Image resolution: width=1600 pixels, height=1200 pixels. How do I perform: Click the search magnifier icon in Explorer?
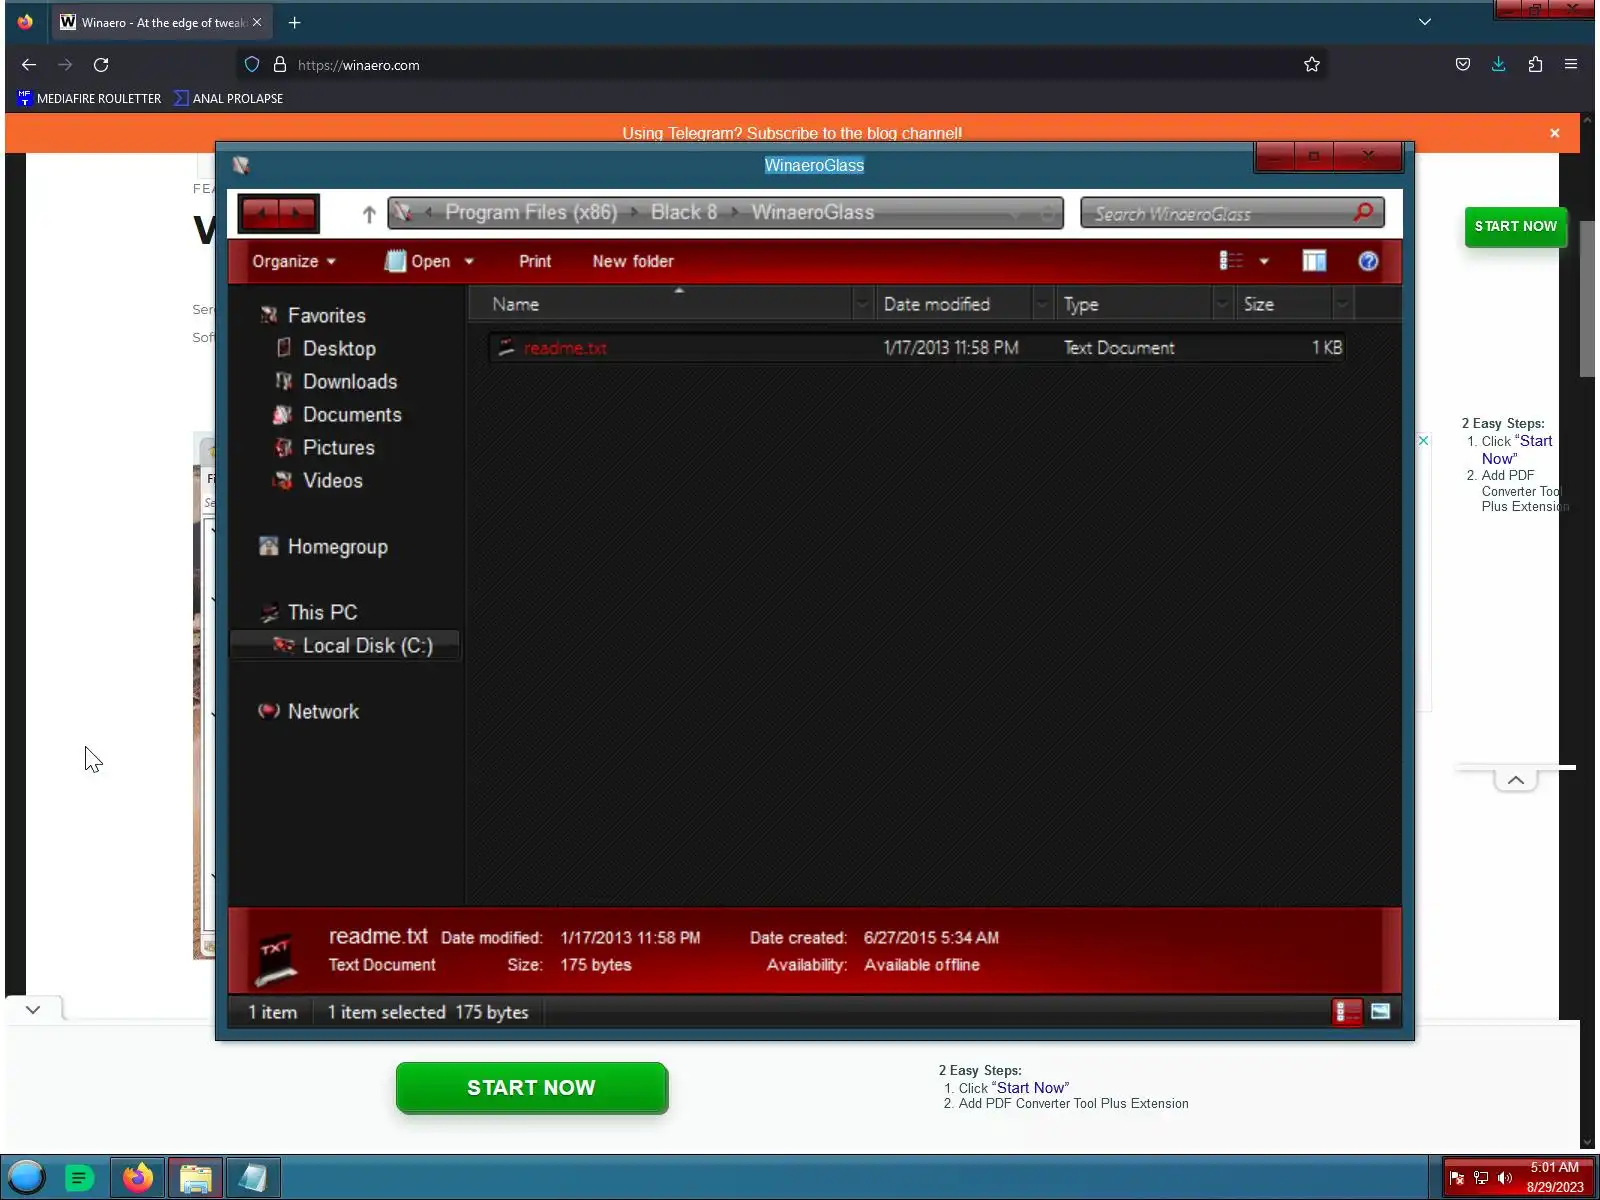coord(1363,212)
